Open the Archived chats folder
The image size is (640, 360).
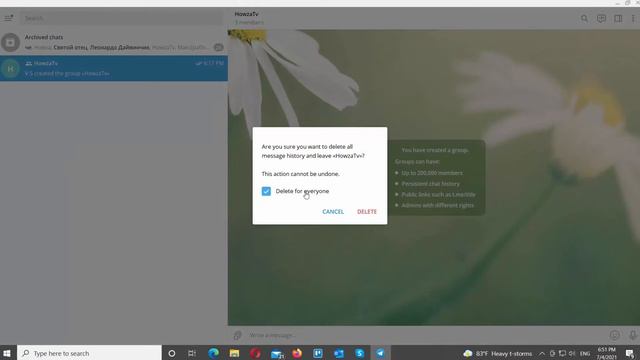(113, 42)
